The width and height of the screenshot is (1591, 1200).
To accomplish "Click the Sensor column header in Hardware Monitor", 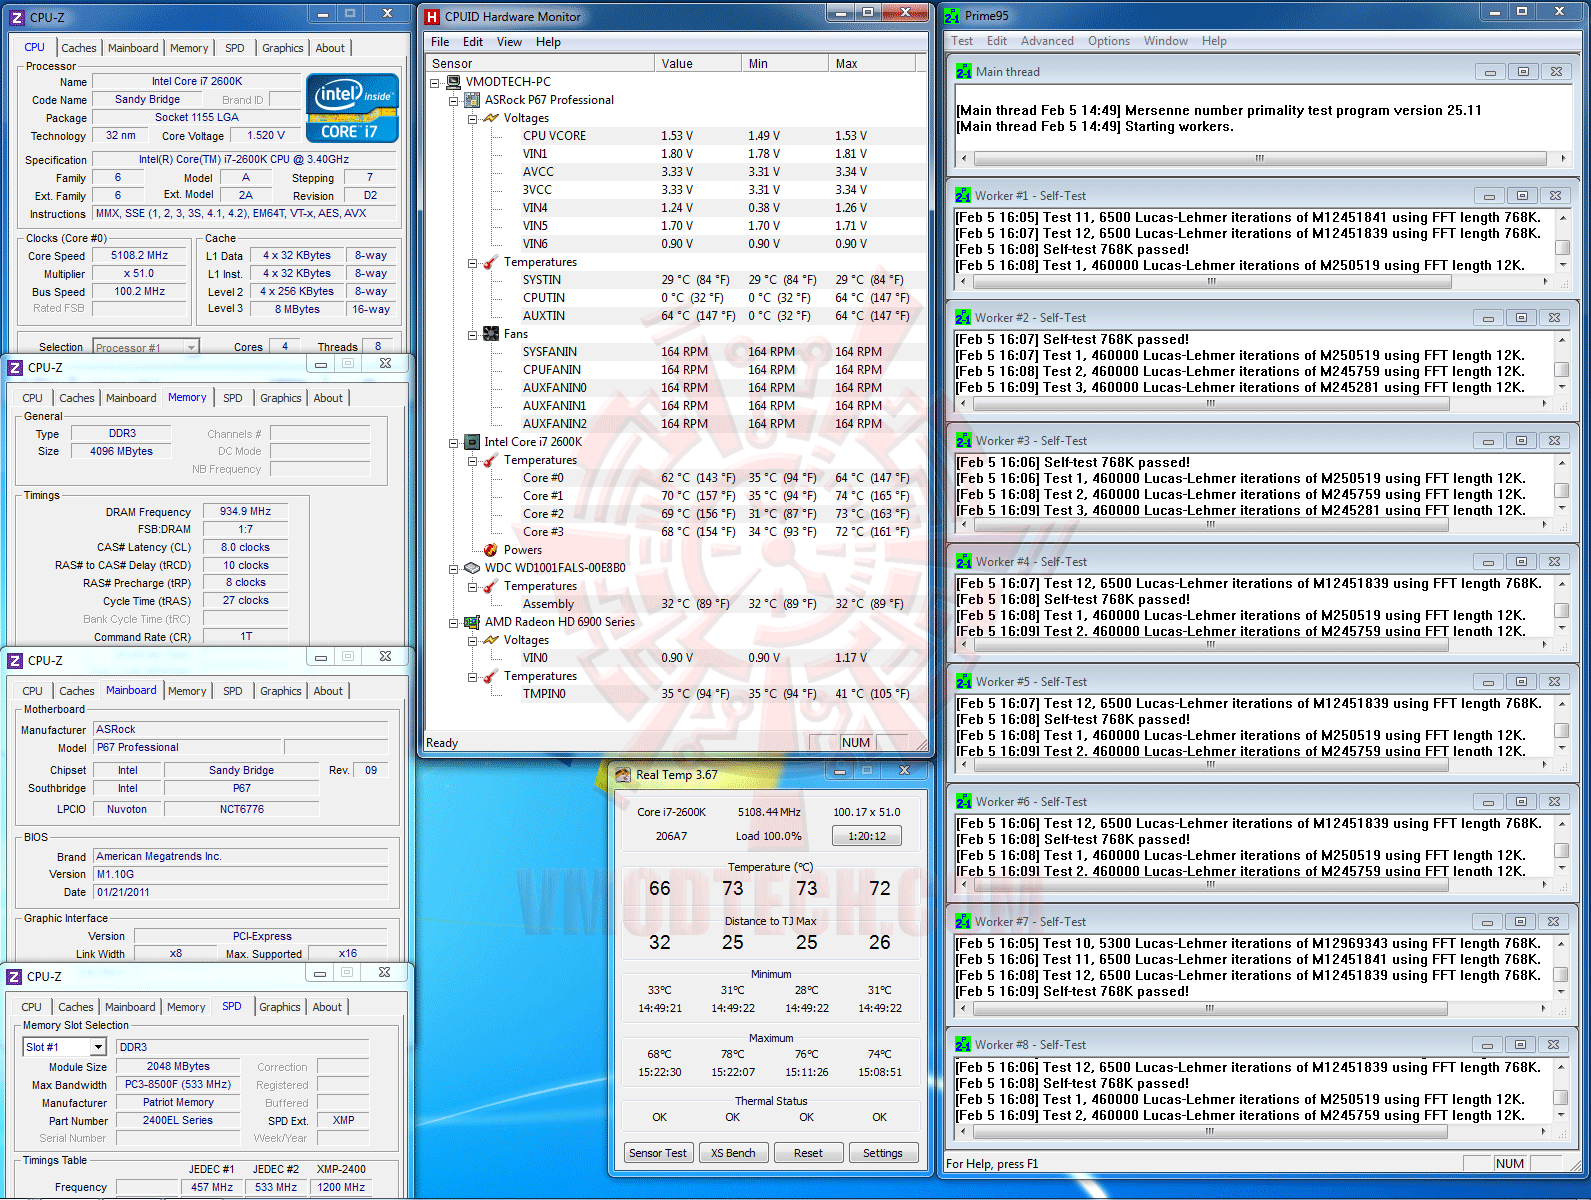I will coord(541,63).
